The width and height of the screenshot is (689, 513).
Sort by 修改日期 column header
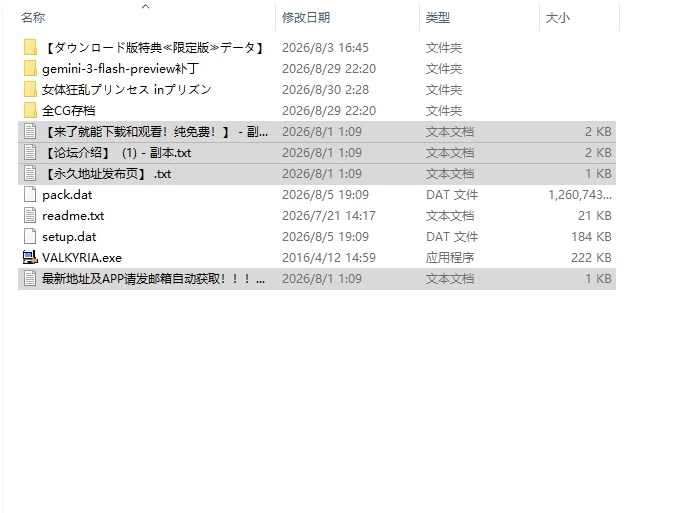[306, 18]
